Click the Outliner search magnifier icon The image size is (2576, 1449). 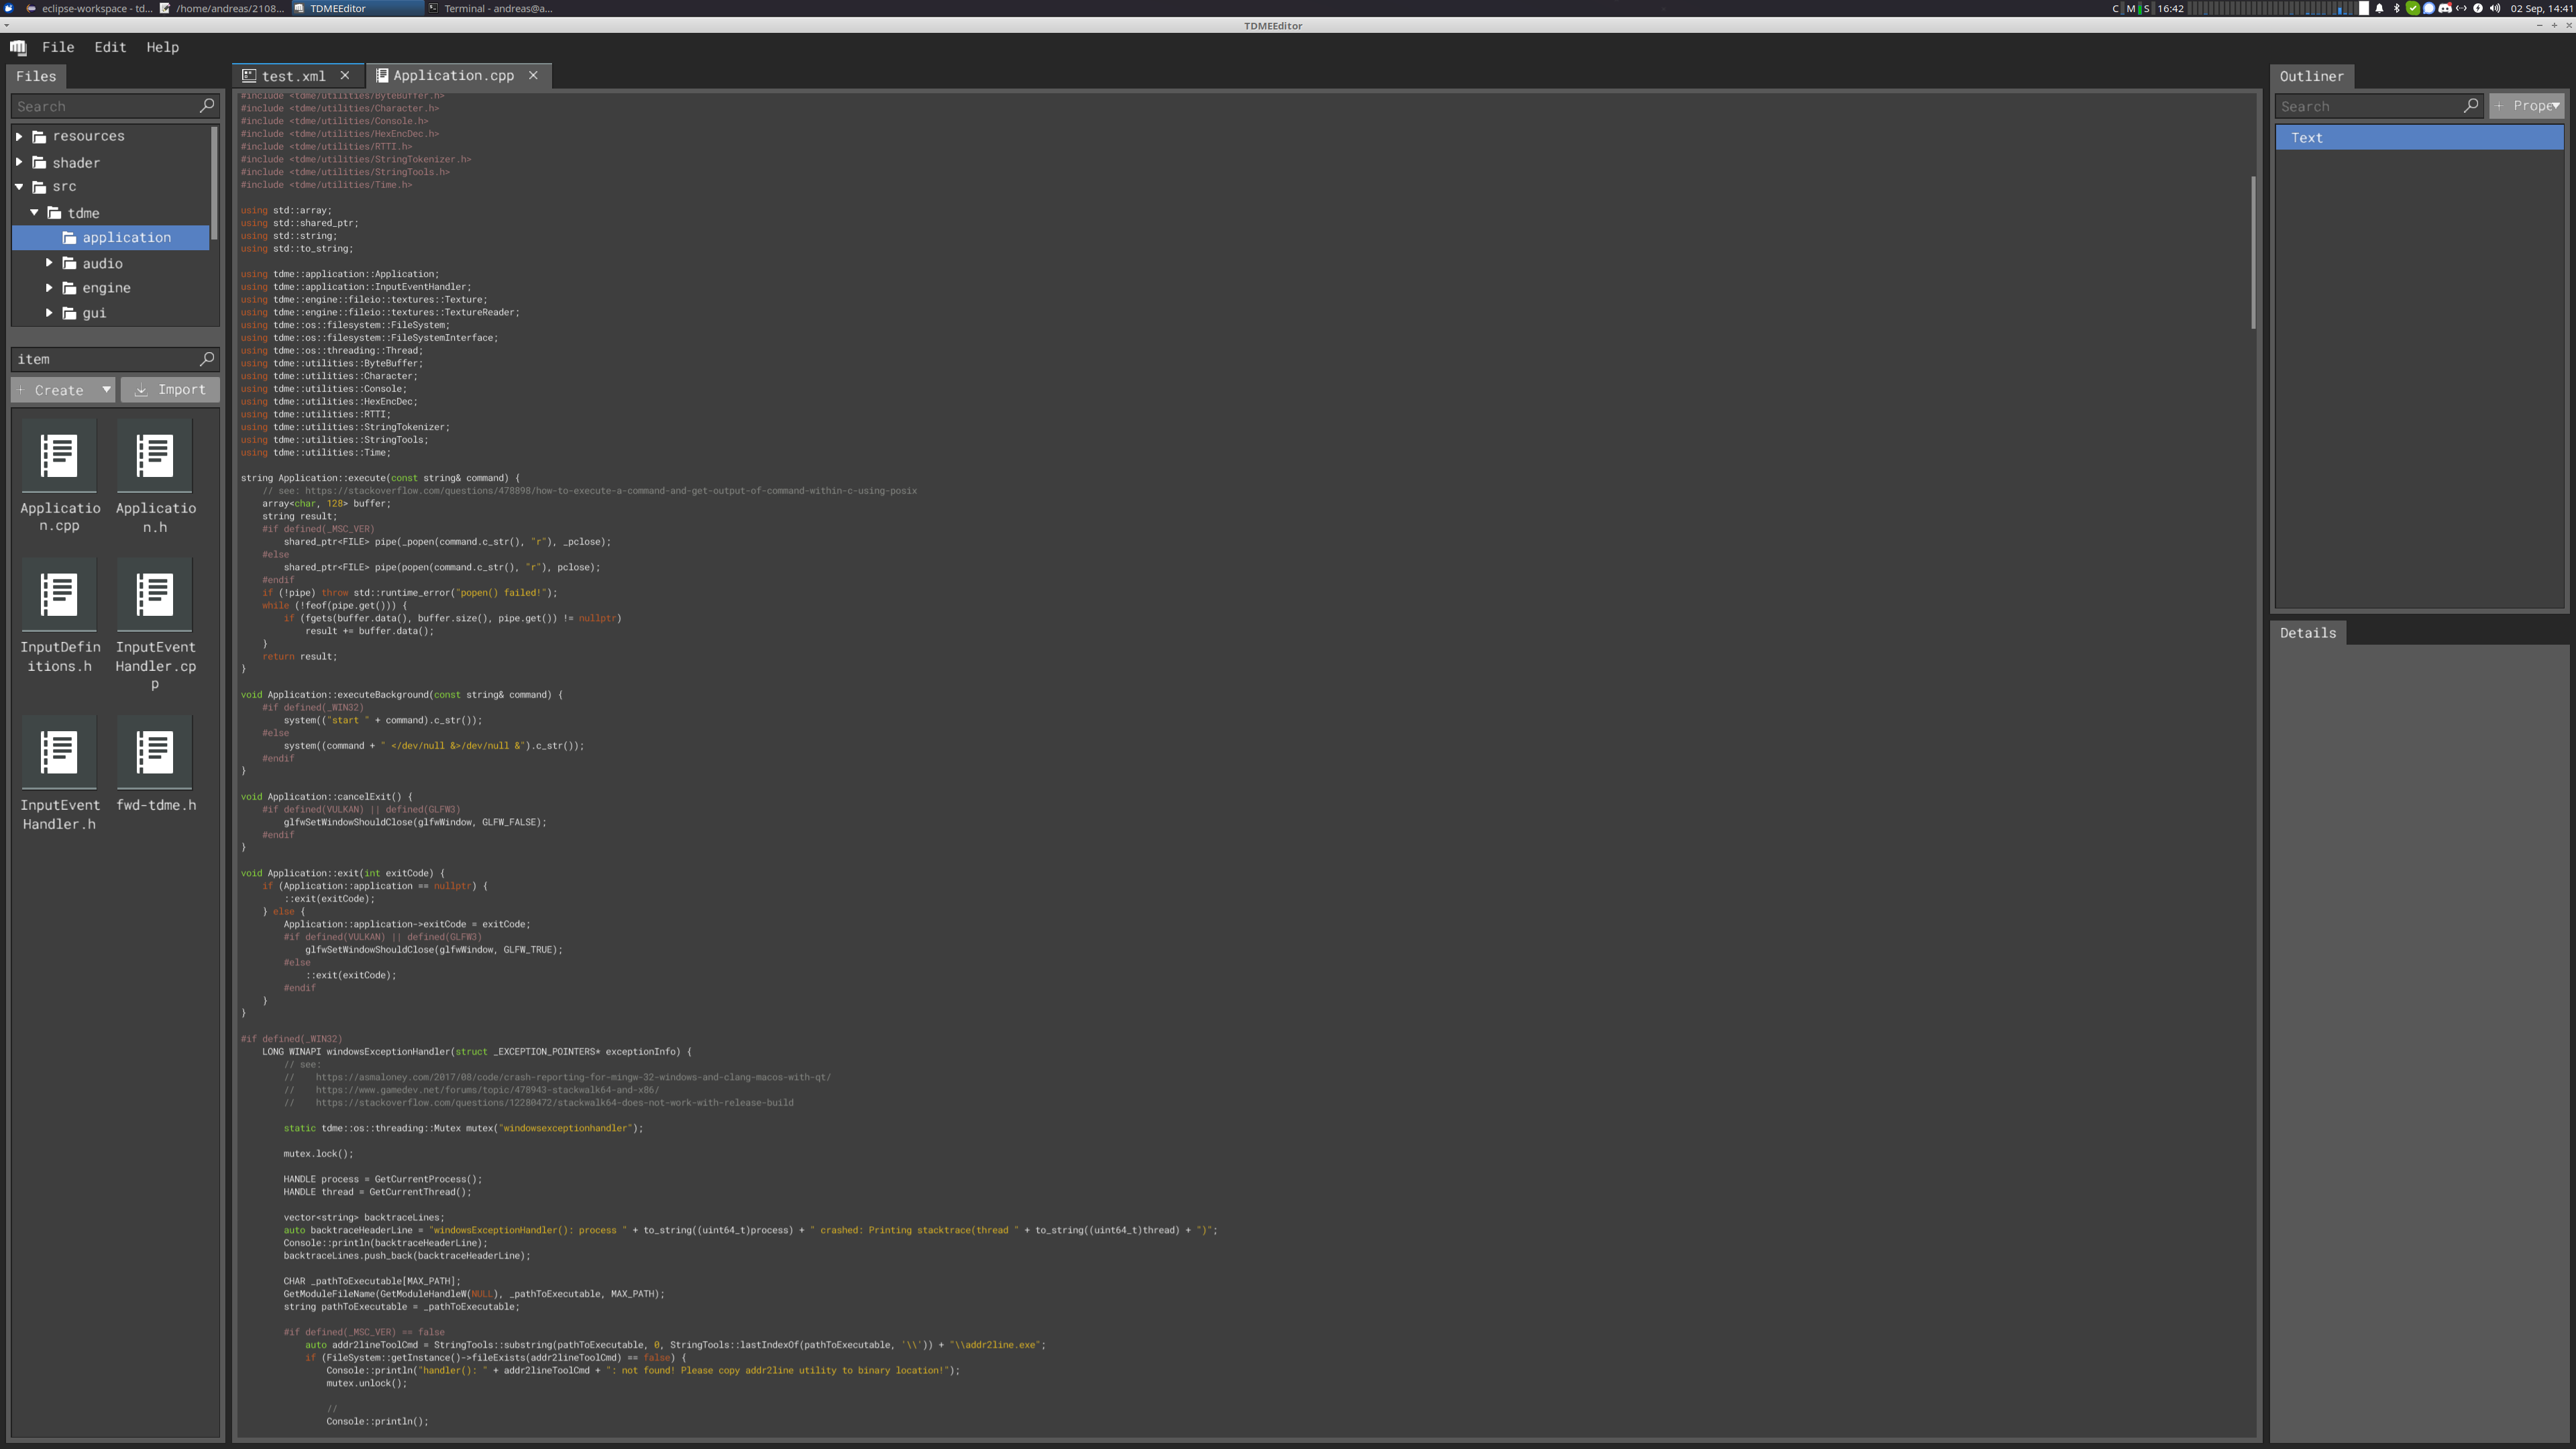(x=2471, y=105)
